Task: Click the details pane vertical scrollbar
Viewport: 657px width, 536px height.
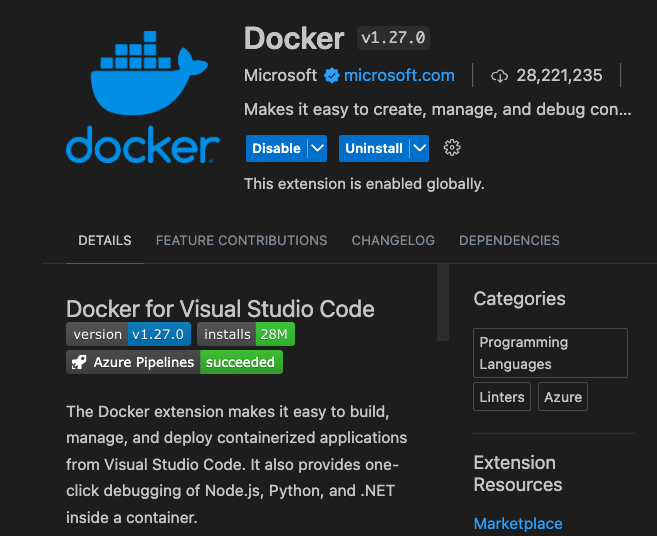Action: pos(442,303)
